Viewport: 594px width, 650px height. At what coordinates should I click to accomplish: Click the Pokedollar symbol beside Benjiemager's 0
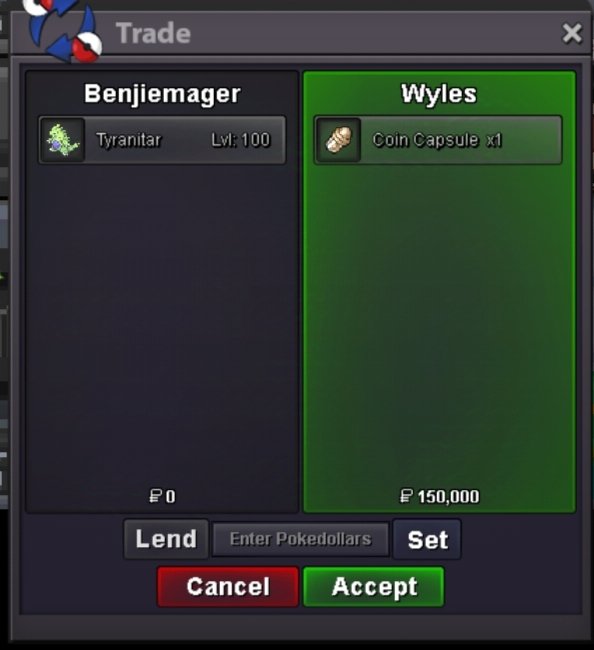[x=155, y=496]
